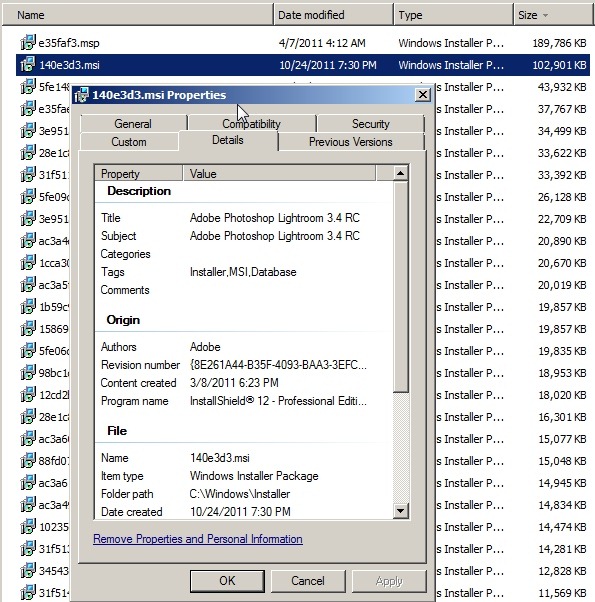Select the file icon of the 26,128 KB row

click(x=28, y=197)
